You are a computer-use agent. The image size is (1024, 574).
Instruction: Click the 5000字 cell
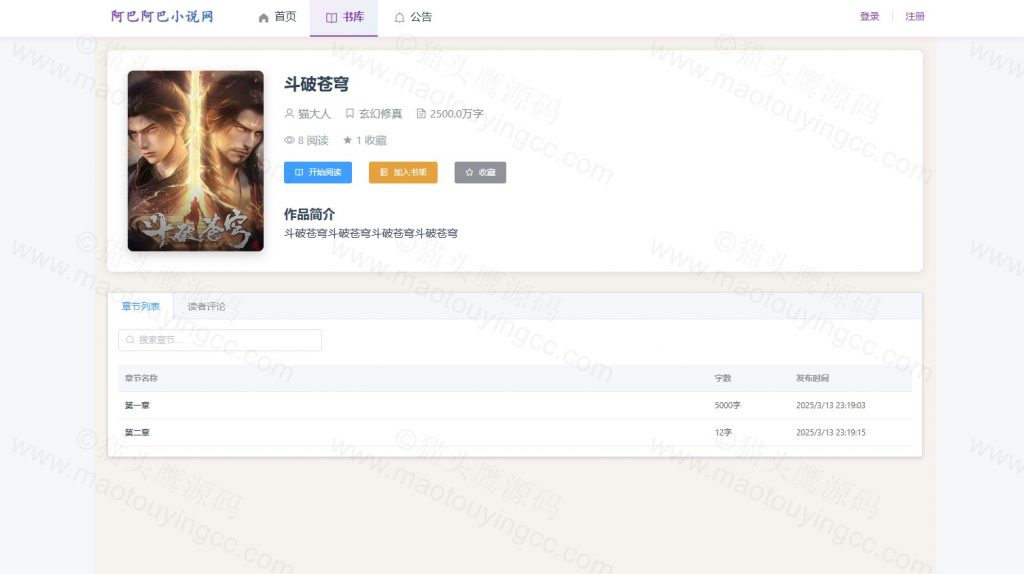click(x=728, y=406)
